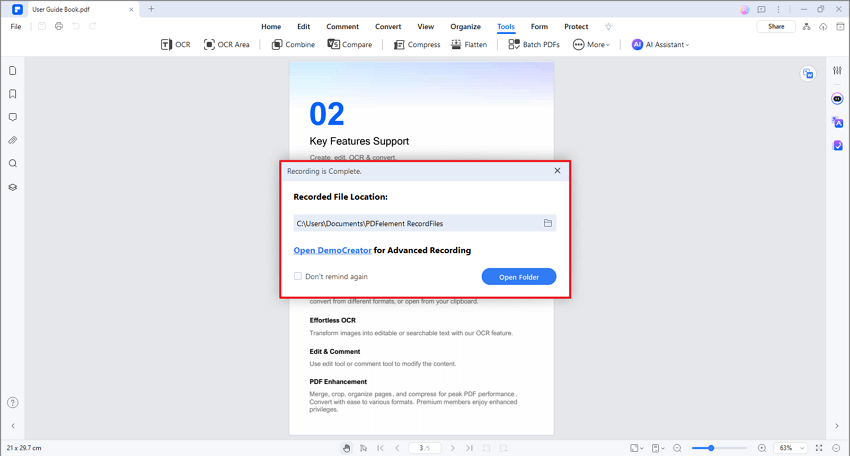The image size is (850, 456).
Task: Close the Recording is Complete dialog
Action: [557, 171]
